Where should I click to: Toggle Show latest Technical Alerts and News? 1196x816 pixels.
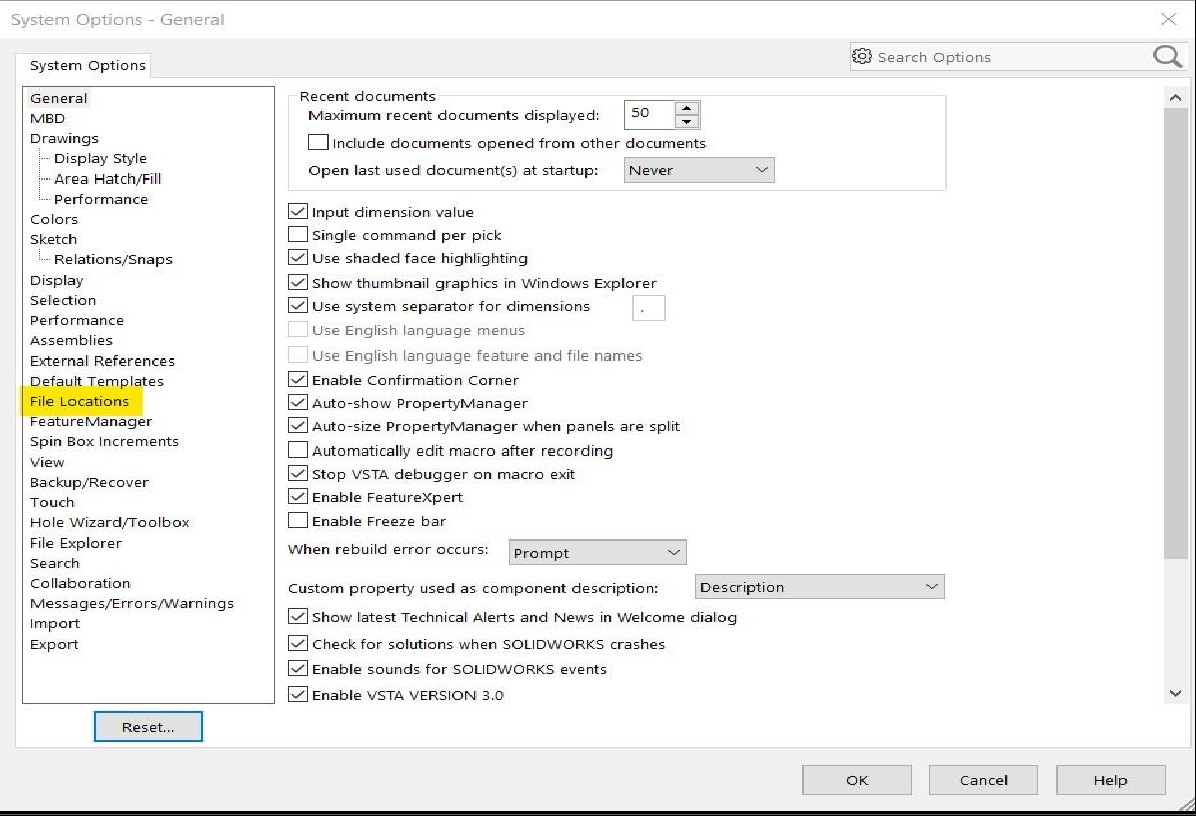coord(298,616)
